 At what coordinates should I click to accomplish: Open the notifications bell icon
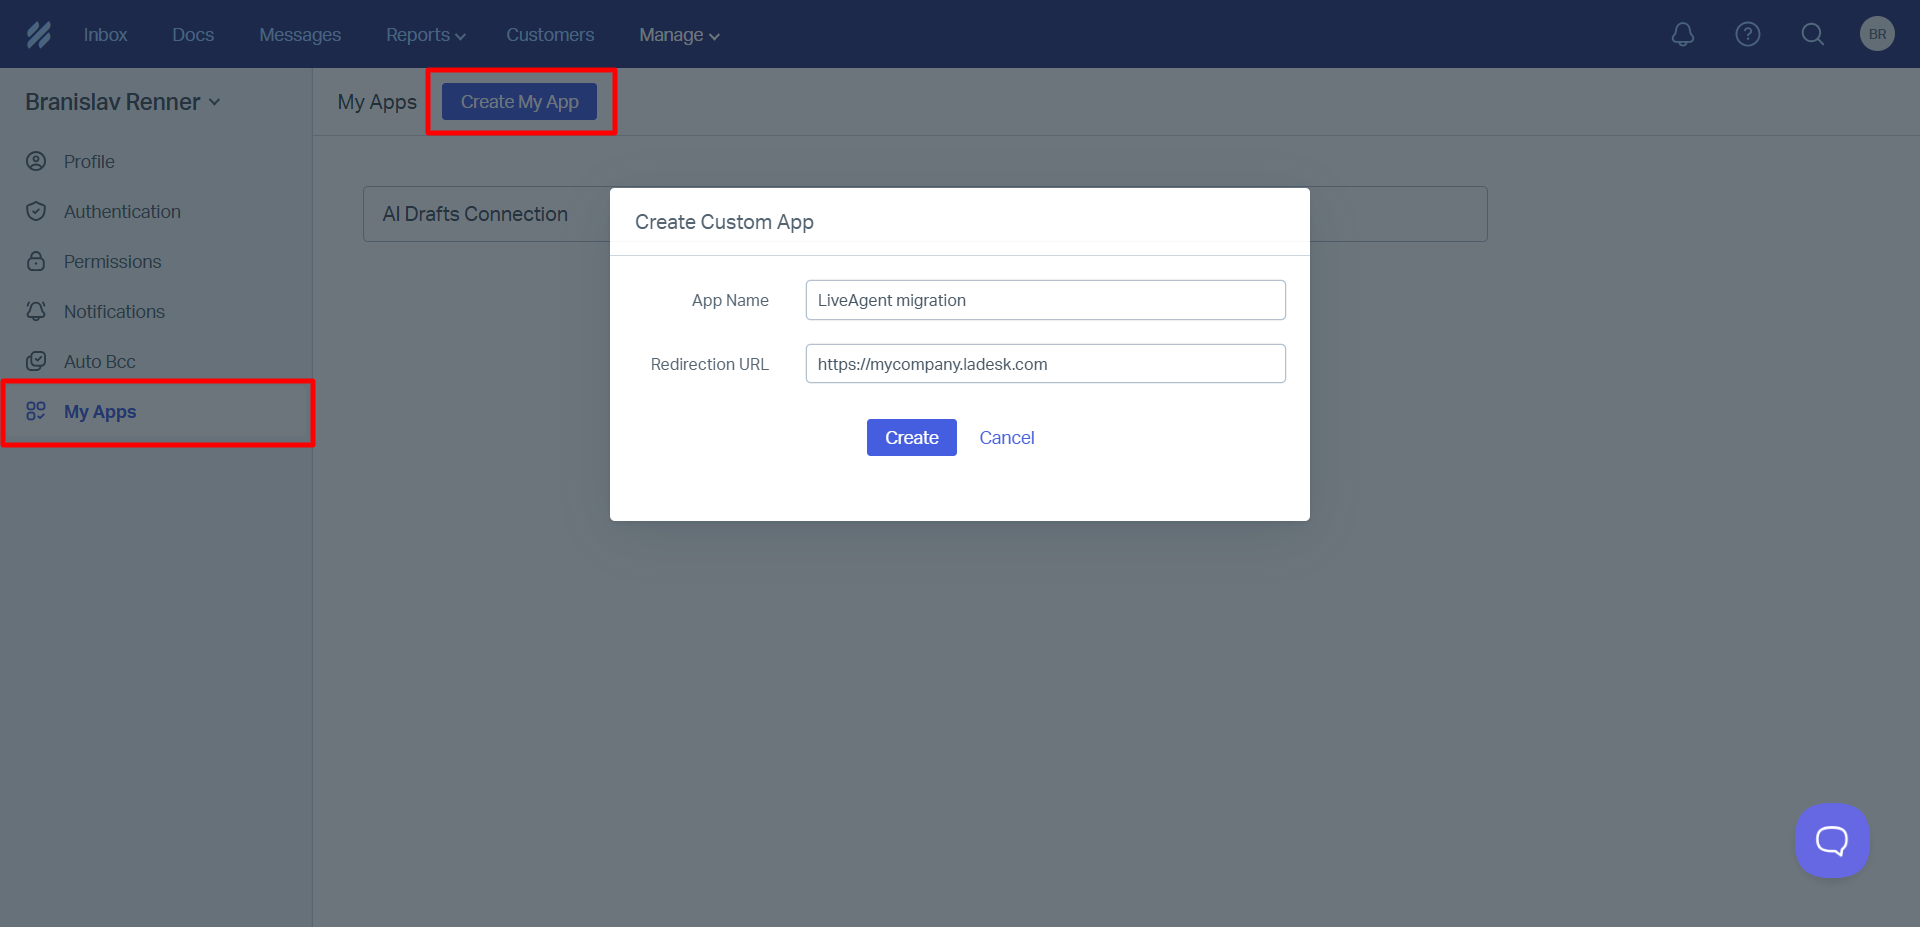coord(1683,35)
